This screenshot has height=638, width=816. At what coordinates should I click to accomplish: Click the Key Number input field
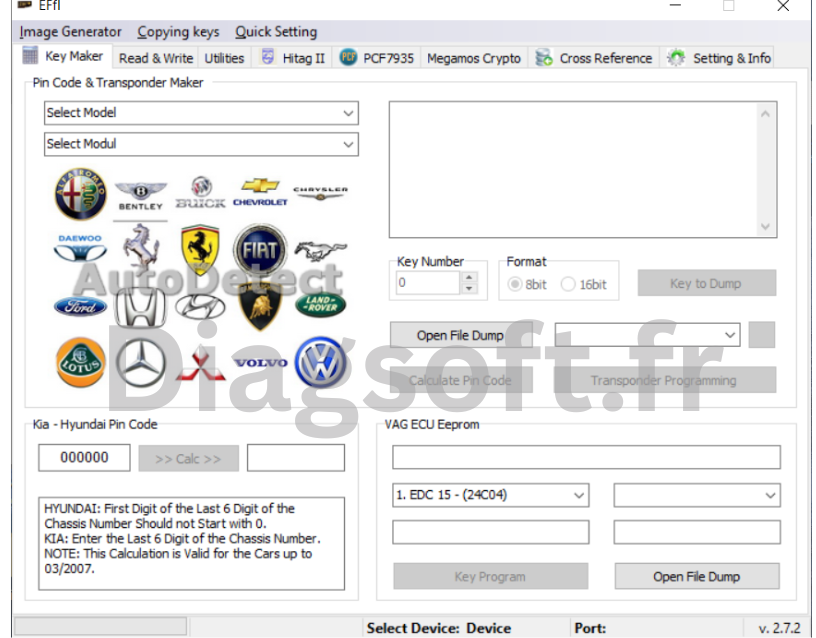[428, 283]
